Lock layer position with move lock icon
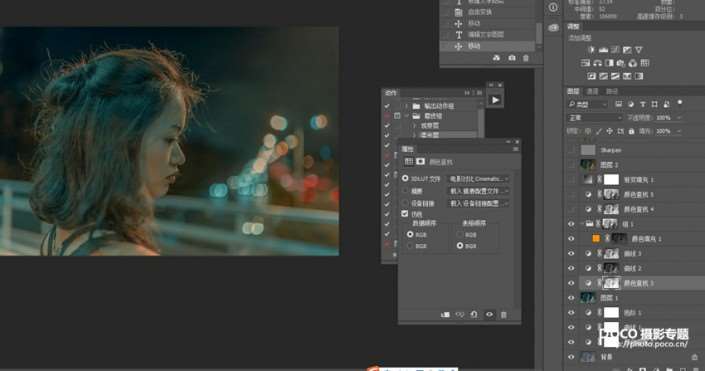 pos(610,131)
